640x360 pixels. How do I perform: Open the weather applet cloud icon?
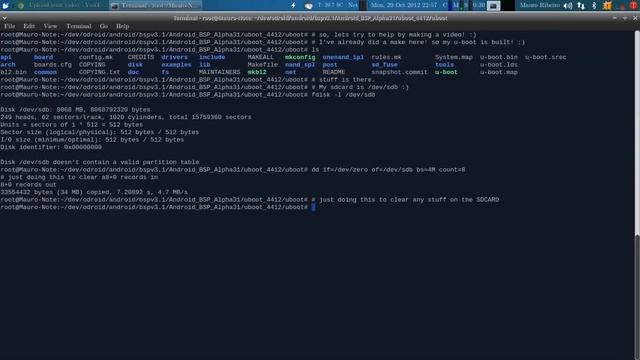tap(309, 5)
